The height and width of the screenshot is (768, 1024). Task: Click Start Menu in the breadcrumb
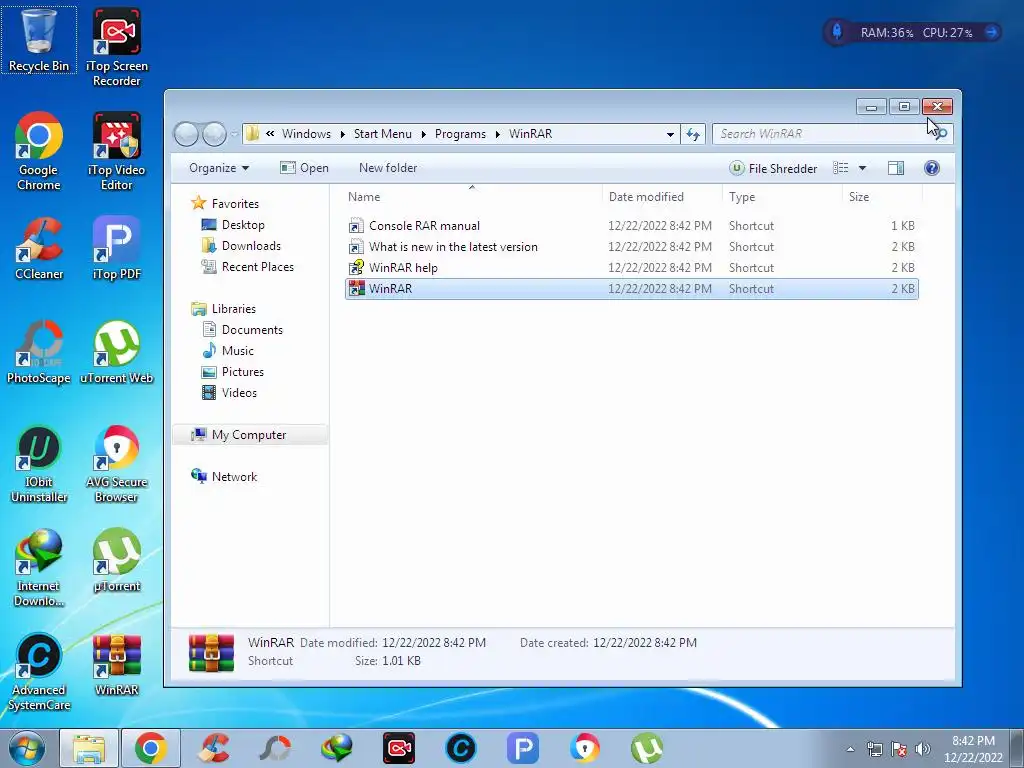383,134
